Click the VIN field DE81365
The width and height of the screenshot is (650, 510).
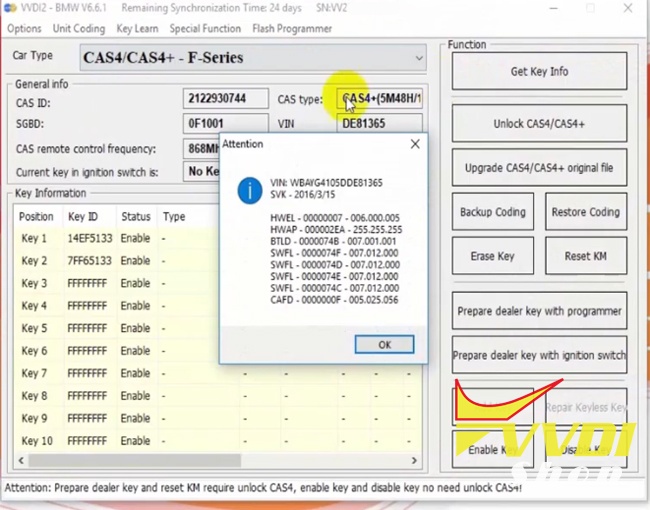tap(380, 124)
